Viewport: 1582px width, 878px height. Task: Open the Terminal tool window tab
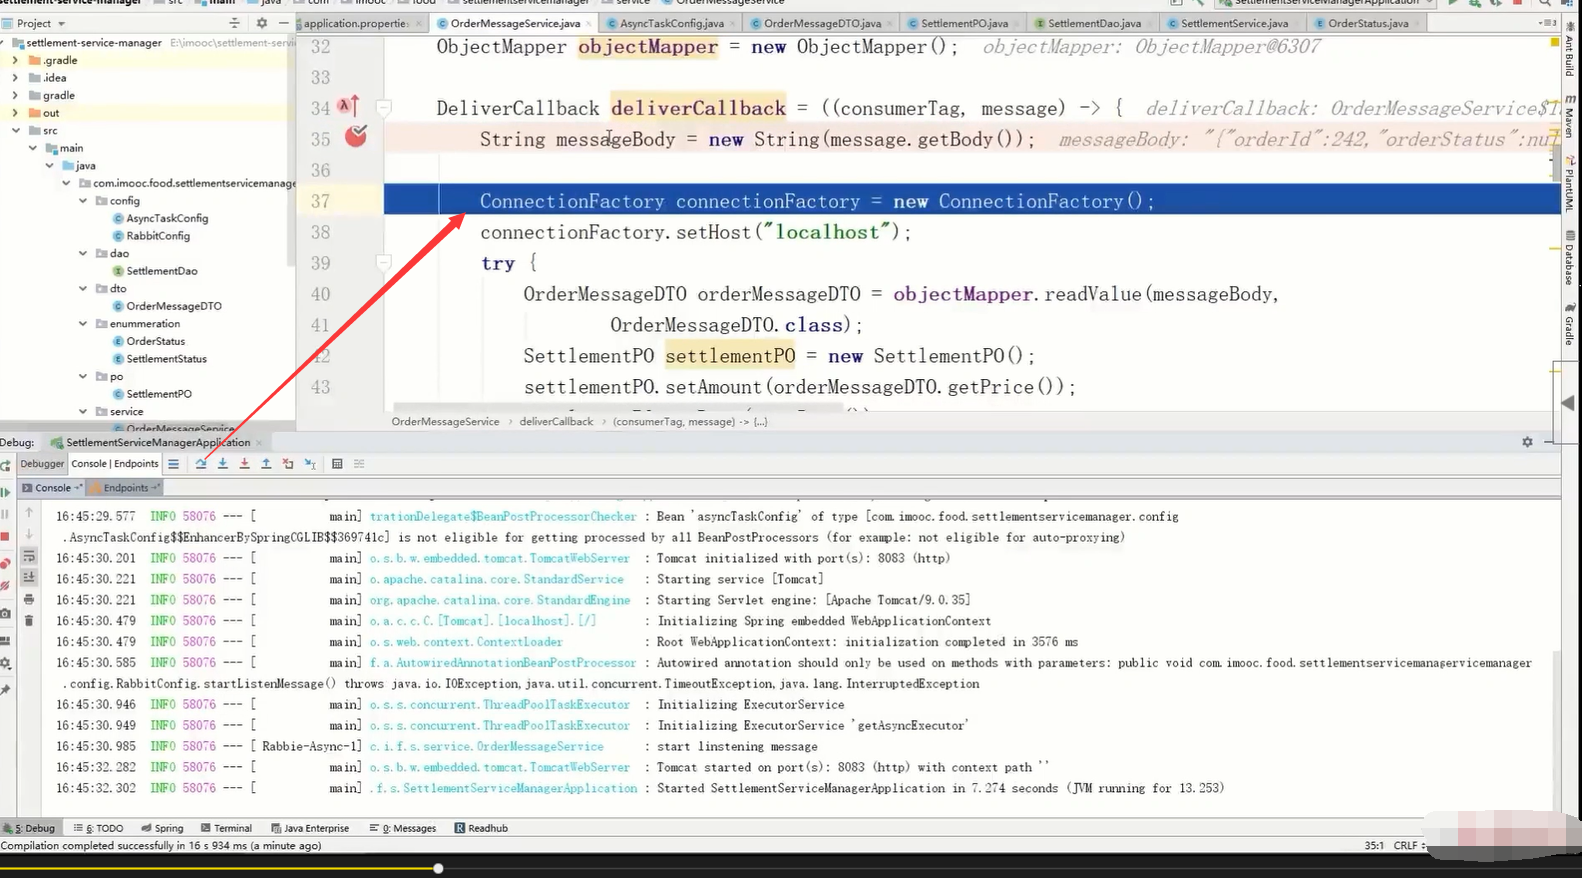coord(226,828)
